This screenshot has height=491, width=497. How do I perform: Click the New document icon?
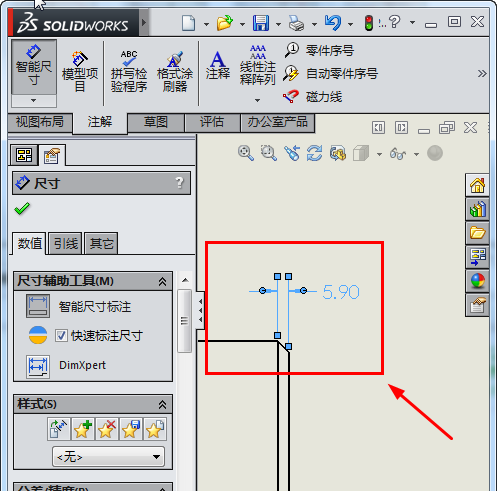(x=188, y=23)
